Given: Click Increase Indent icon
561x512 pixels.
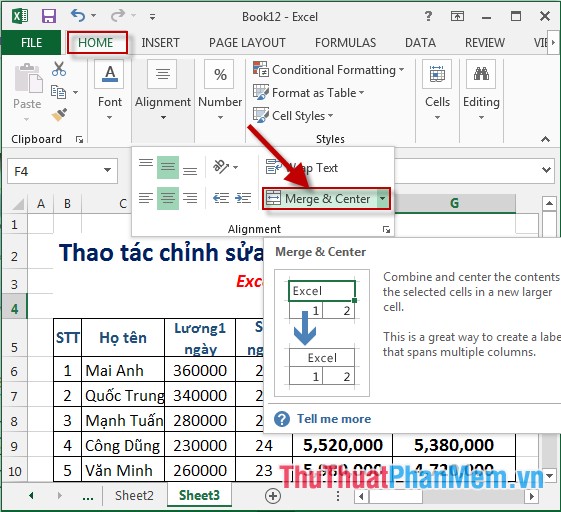Looking at the screenshot, I should (x=243, y=198).
